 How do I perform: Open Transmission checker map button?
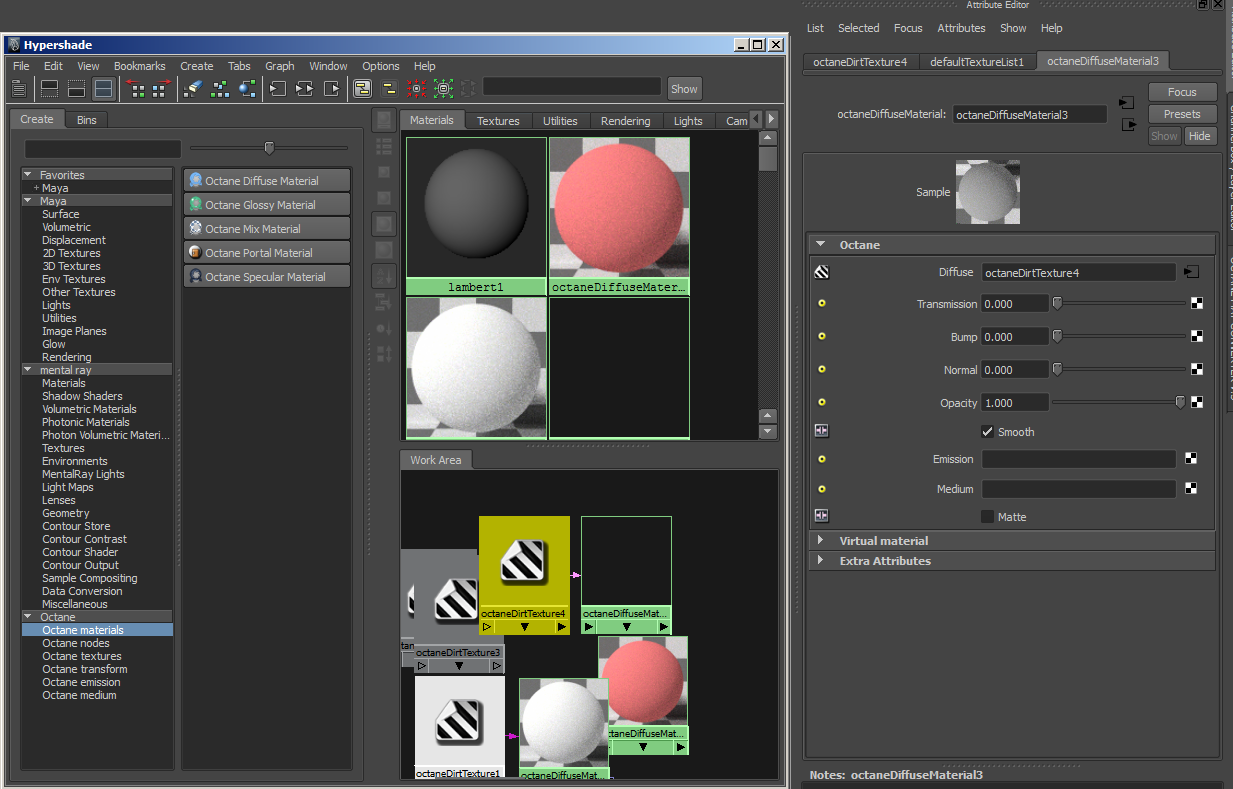[1196, 304]
